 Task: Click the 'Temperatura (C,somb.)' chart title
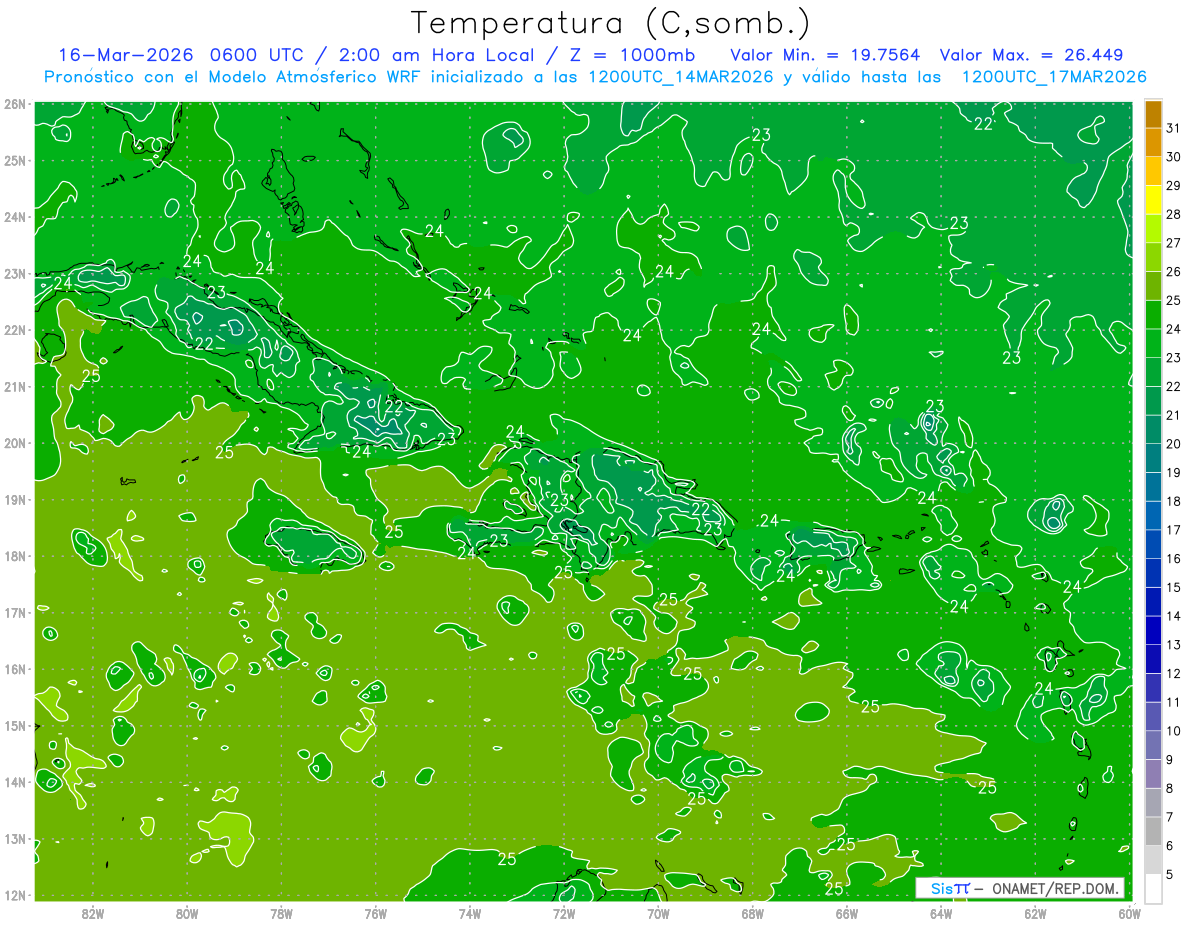point(611,23)
